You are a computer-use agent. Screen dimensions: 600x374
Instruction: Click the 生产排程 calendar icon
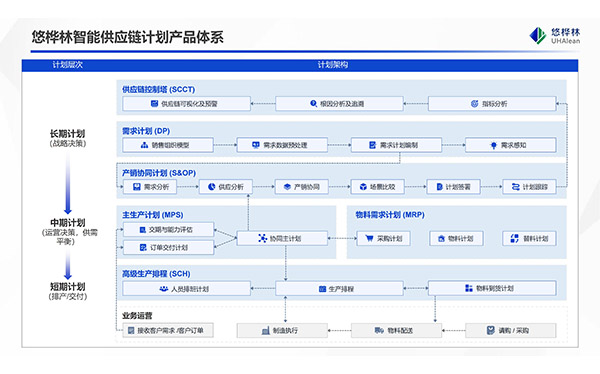[322, 289]
